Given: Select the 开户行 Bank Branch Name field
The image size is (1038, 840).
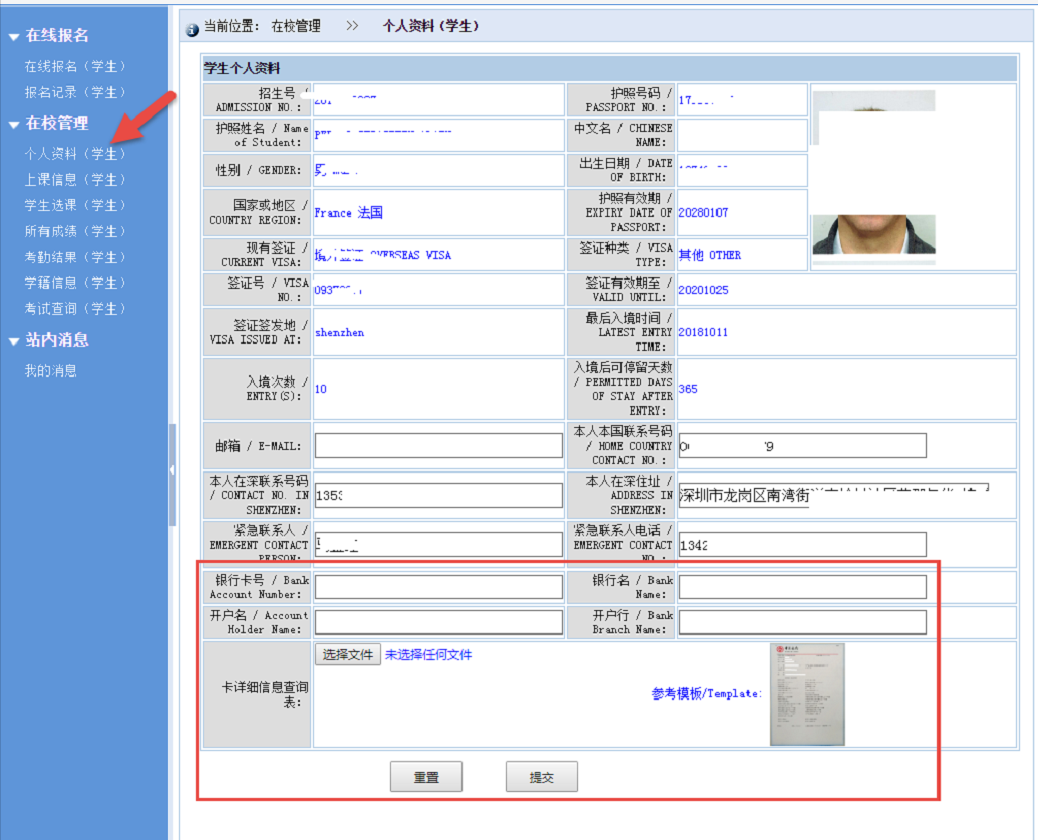Looking at the screenshot, I should pyautogui.click(x=802, y=622).
